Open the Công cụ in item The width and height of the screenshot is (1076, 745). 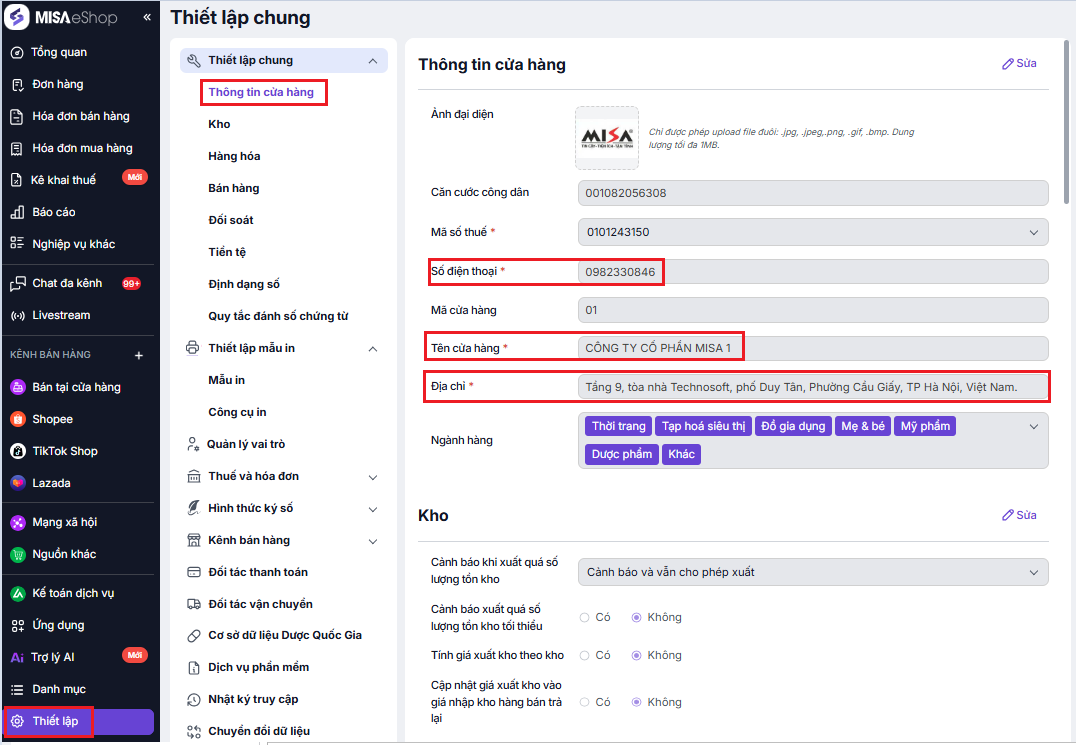click(x=237, y=412)
